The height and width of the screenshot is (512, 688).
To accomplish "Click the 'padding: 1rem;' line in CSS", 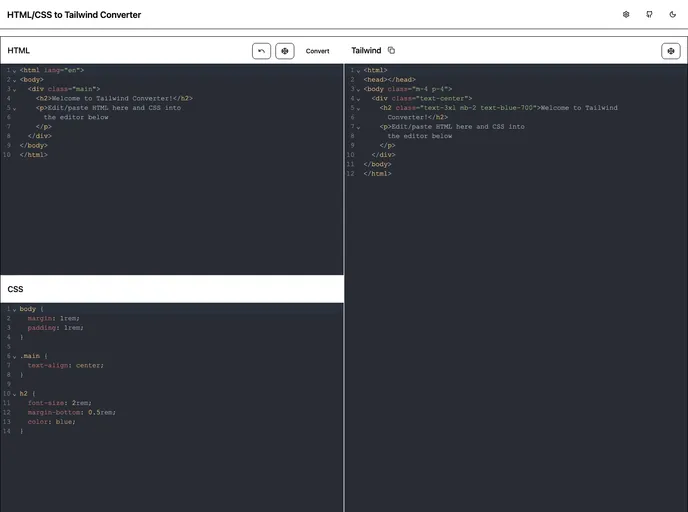I will 55,328.
